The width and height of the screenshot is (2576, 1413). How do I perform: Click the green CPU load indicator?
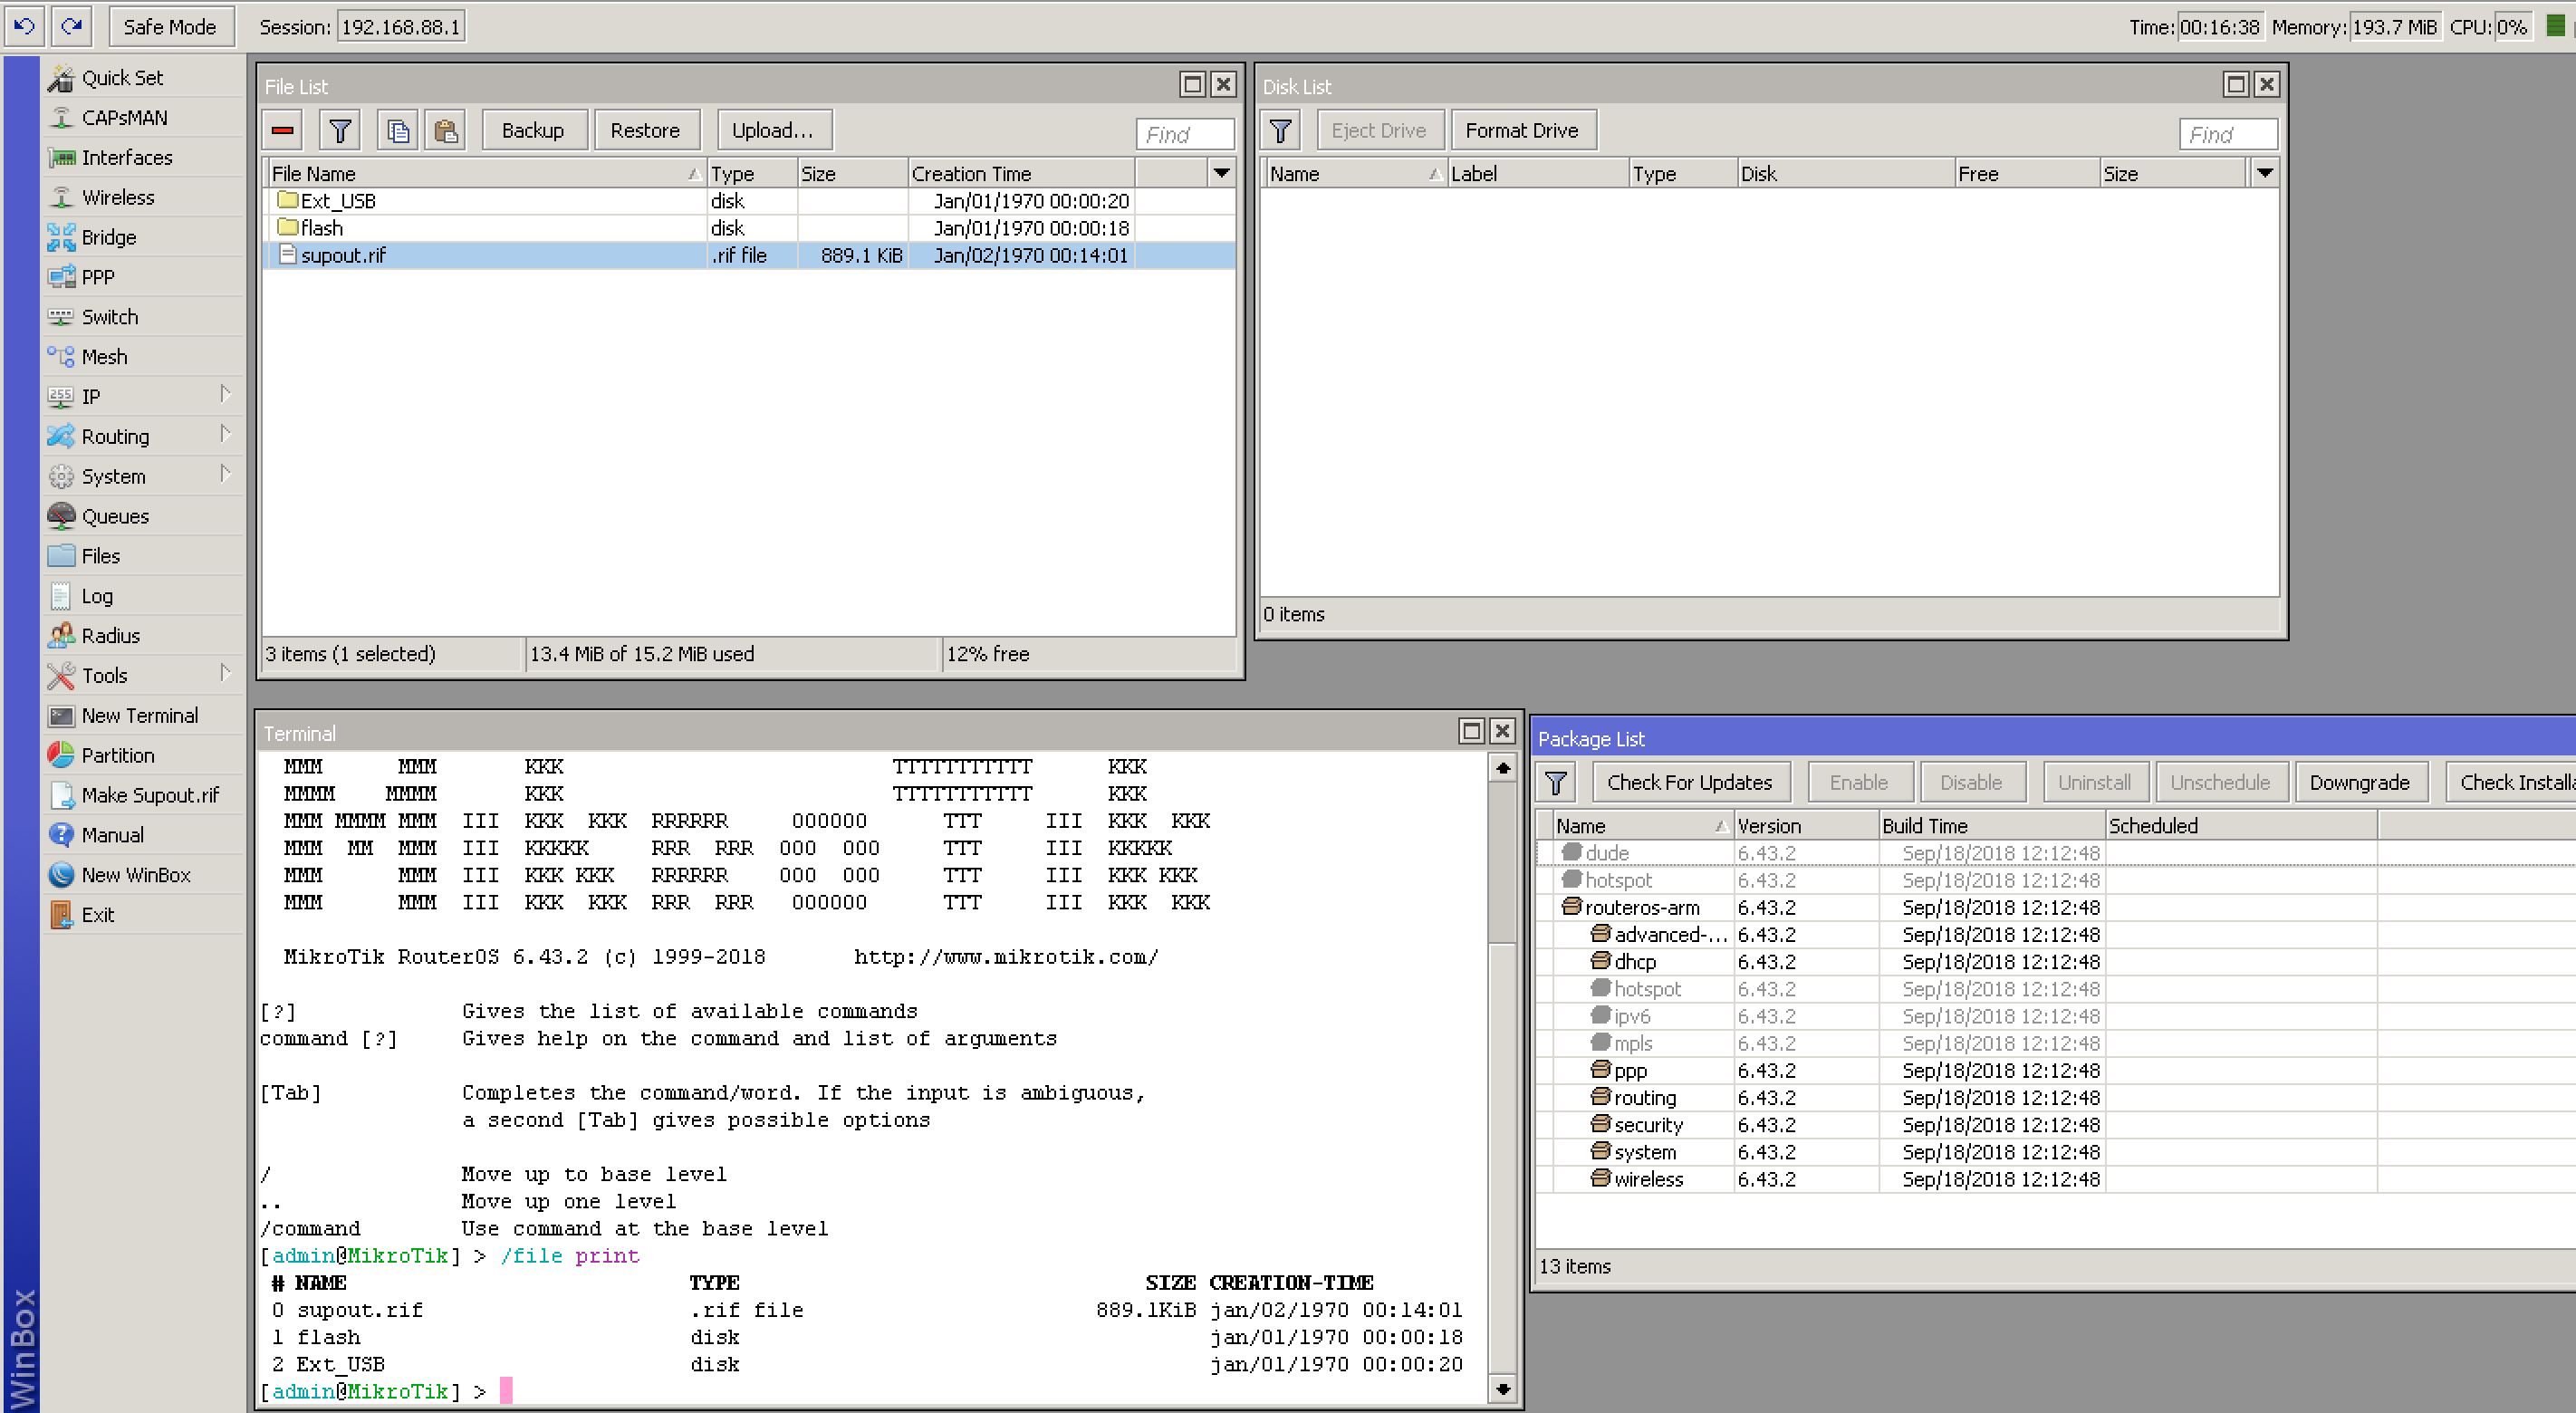tap(2555, 26)
